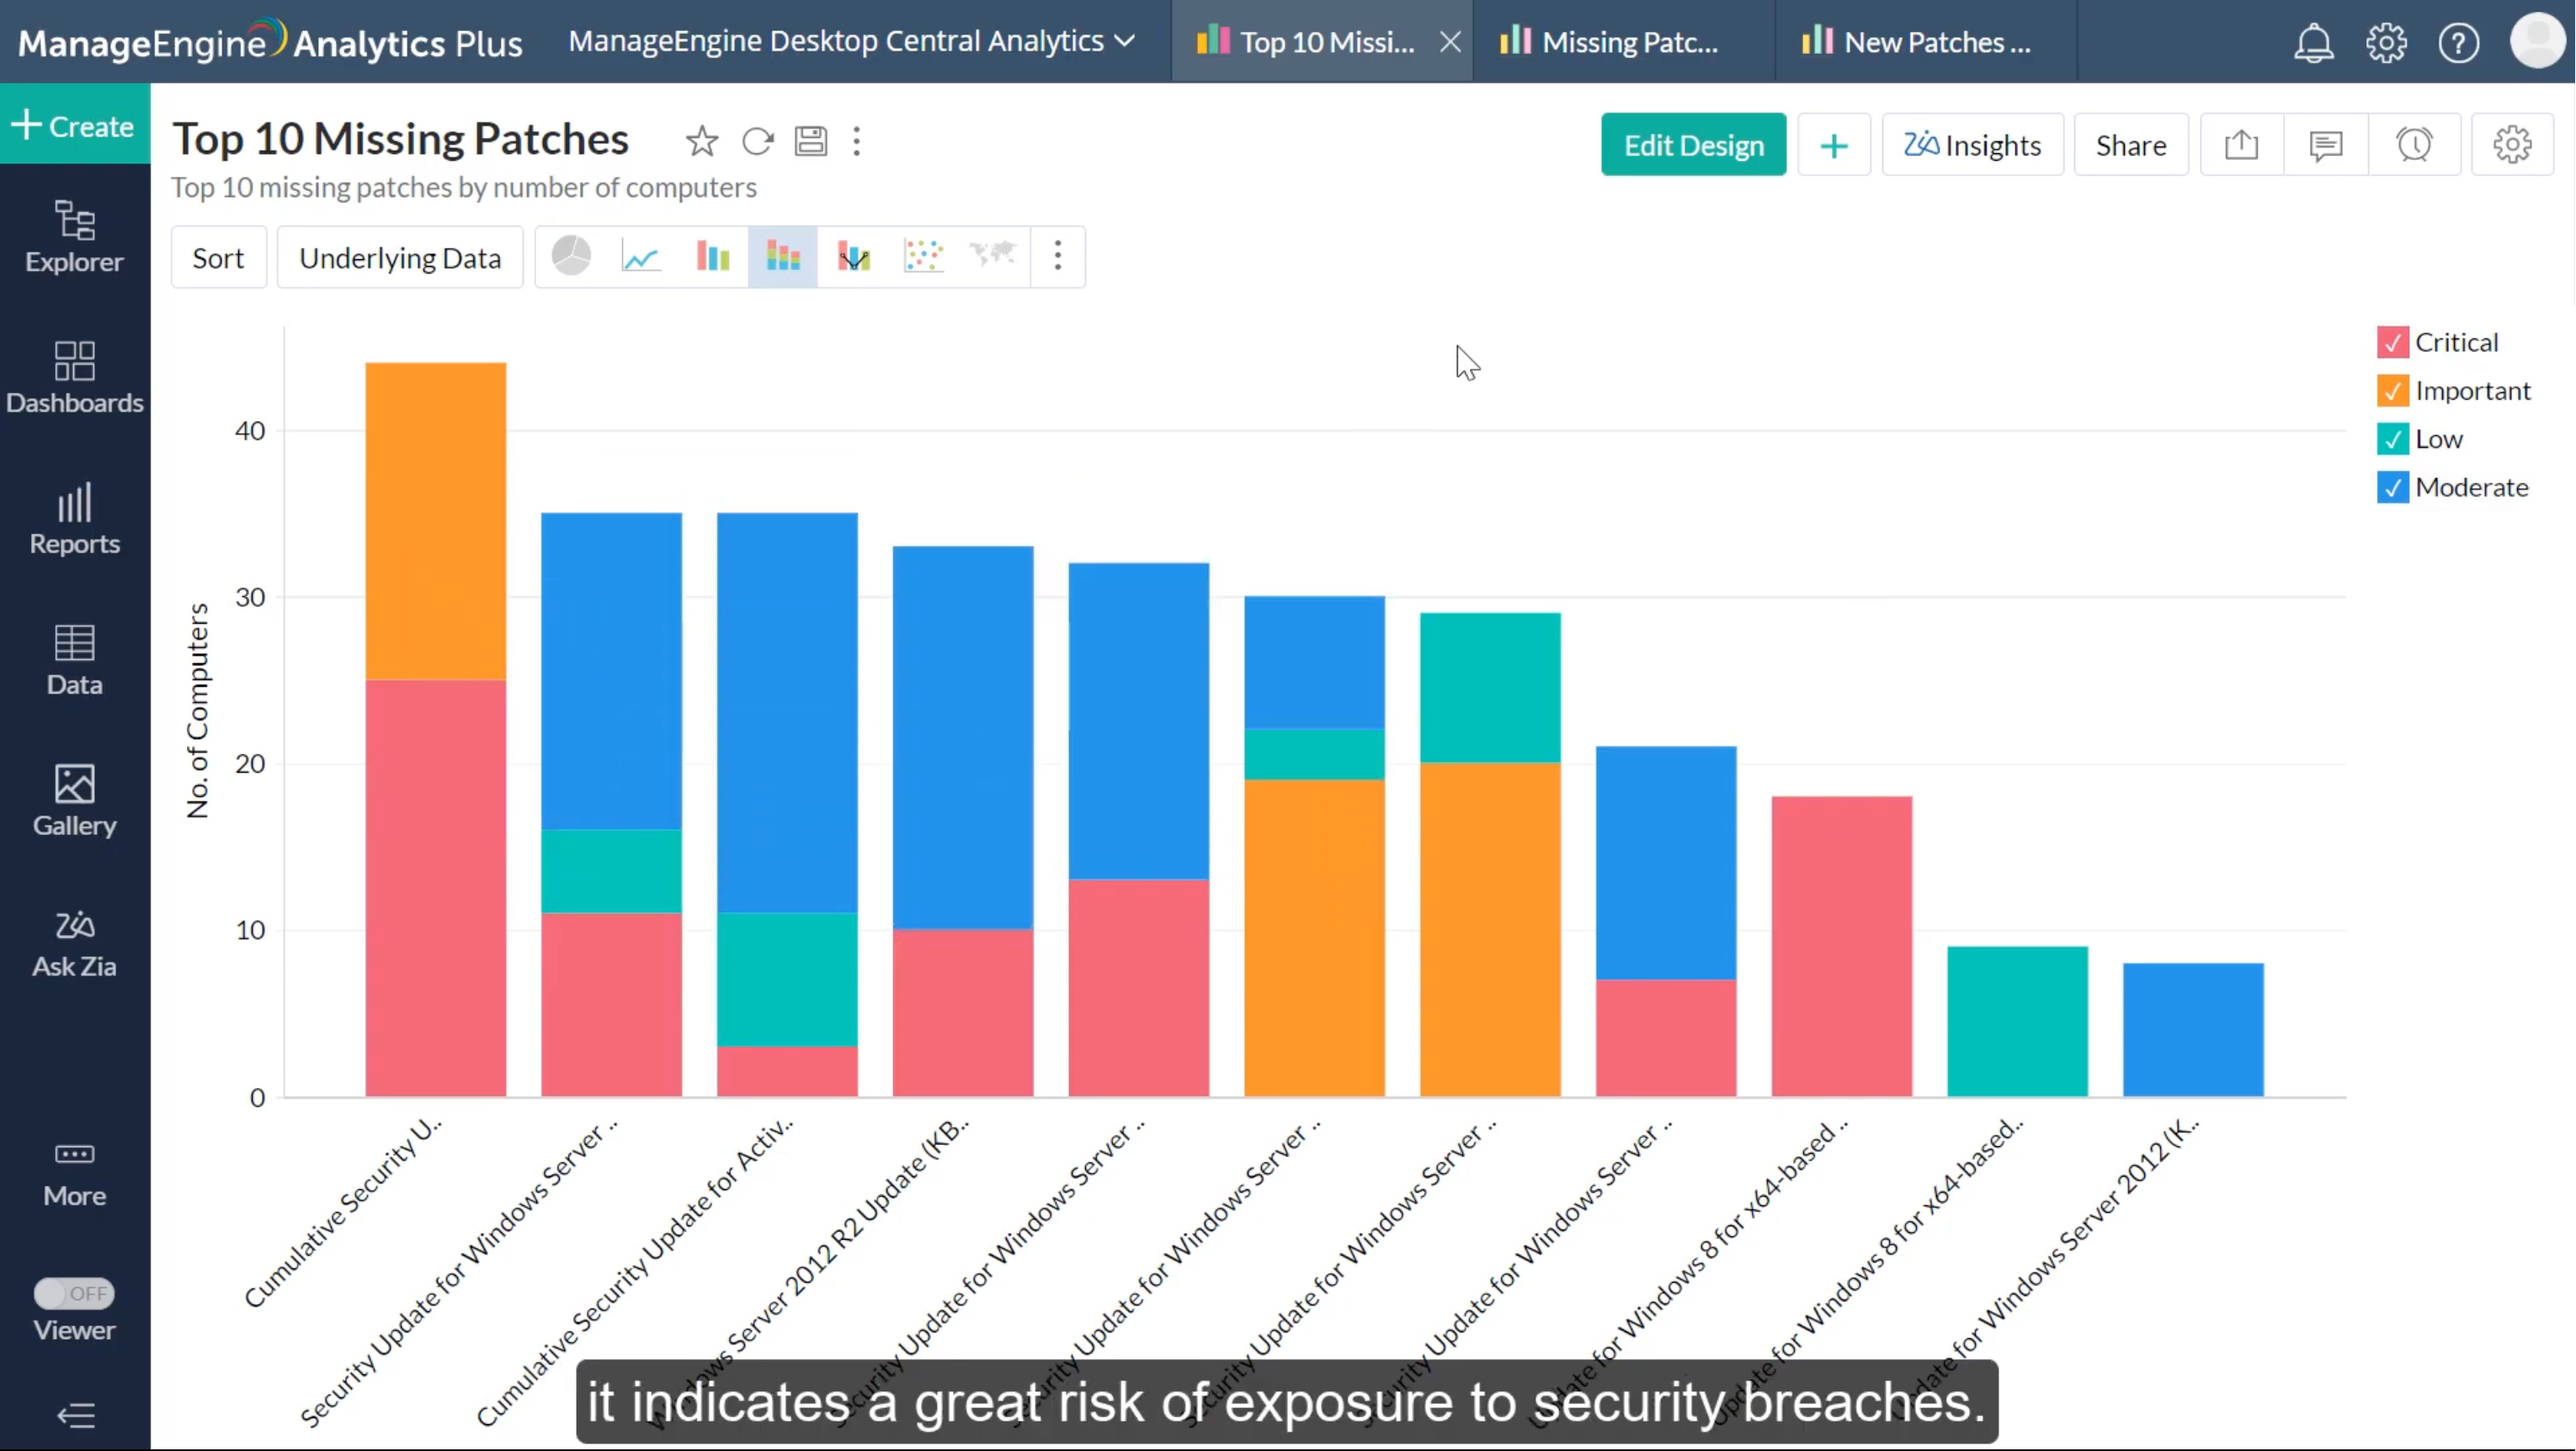The image size is (2576, 1451).
Task: Switch to line chart type
Action: point(641,257)
